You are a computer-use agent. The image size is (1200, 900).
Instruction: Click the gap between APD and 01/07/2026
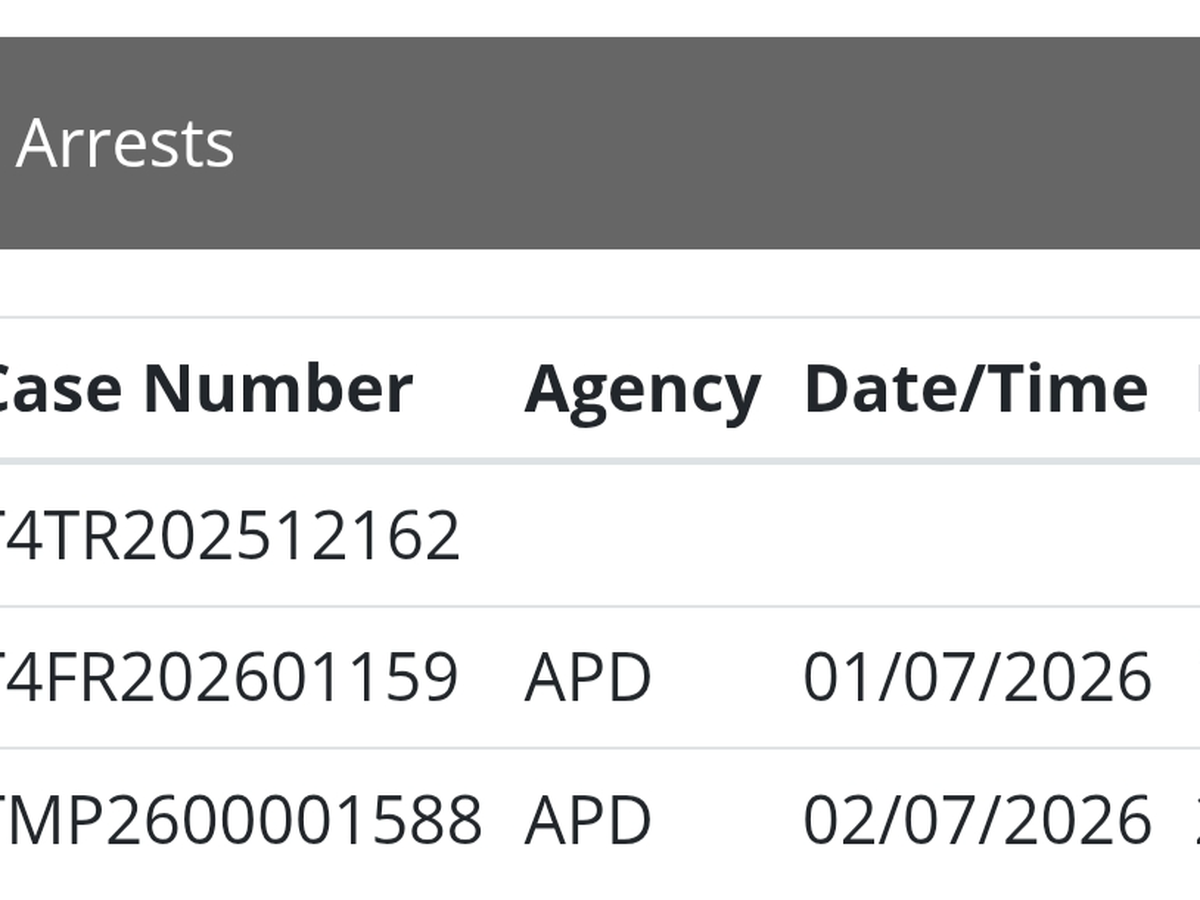pos(727,677)
